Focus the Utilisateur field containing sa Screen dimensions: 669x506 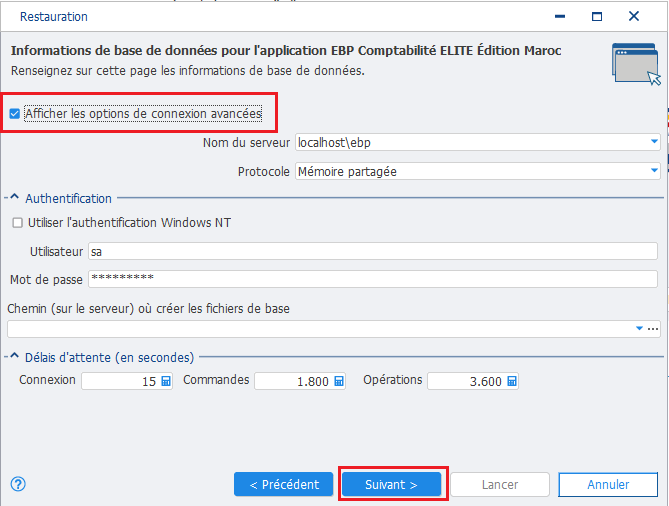point(372,251)
